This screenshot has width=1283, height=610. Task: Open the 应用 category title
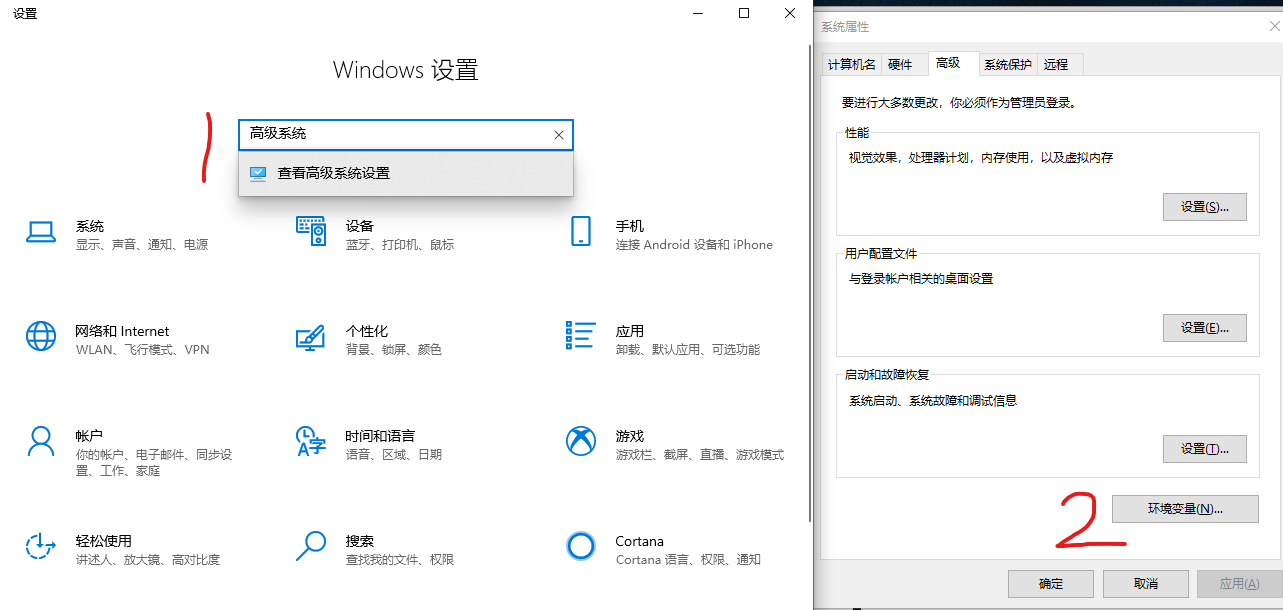click(x=630, y=331)
